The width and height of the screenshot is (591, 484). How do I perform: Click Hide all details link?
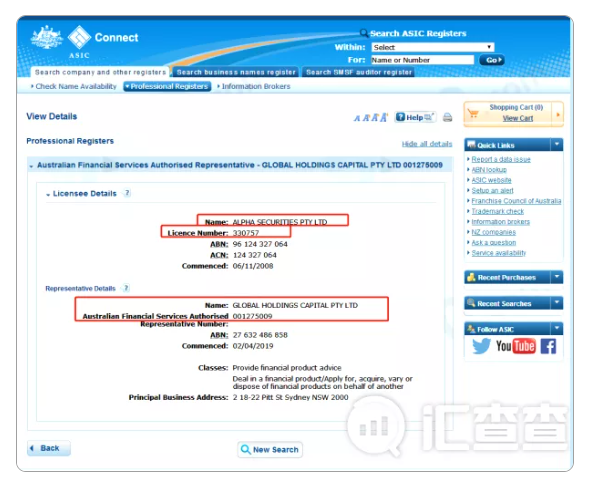[x=427, y=144]
